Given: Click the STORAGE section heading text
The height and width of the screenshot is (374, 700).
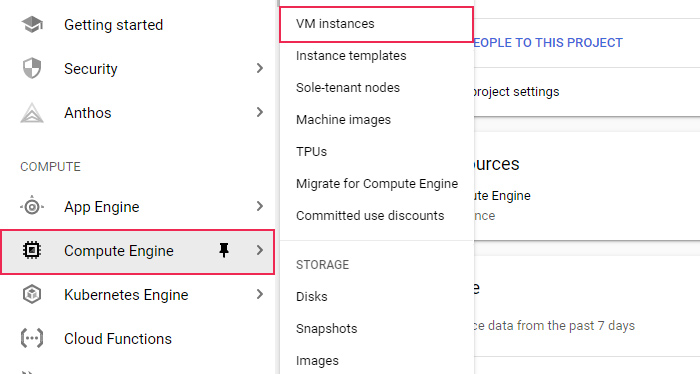Looking at the screenshot, I should coord(322,265).
